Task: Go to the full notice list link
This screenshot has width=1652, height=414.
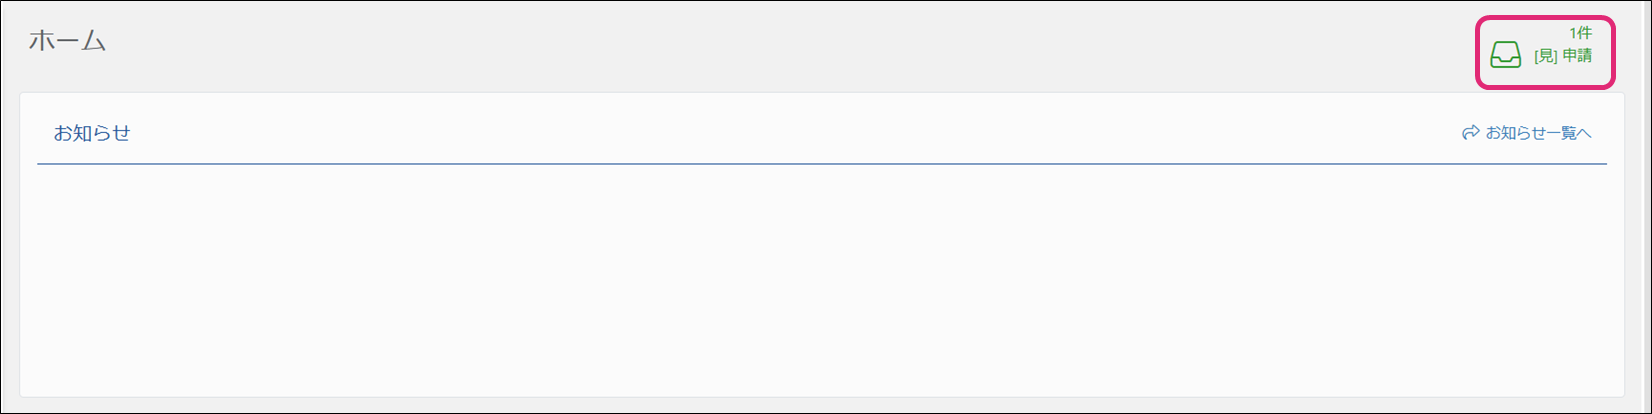Action: pos(1537,133)
